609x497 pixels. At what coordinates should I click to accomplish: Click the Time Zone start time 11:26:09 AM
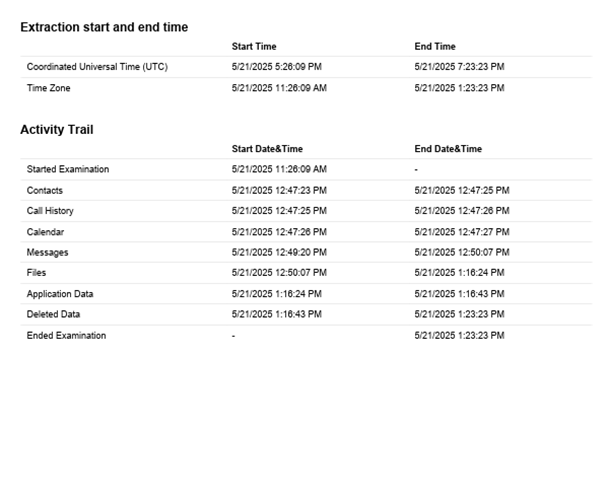pos(279,88)
